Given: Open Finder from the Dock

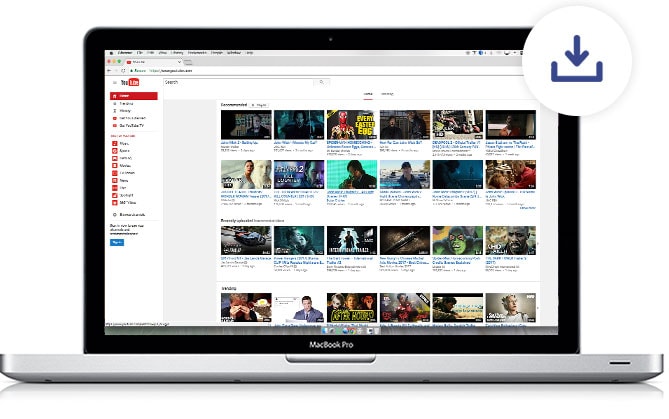Looking at the screenshot, I should click(x=326, y=331).
